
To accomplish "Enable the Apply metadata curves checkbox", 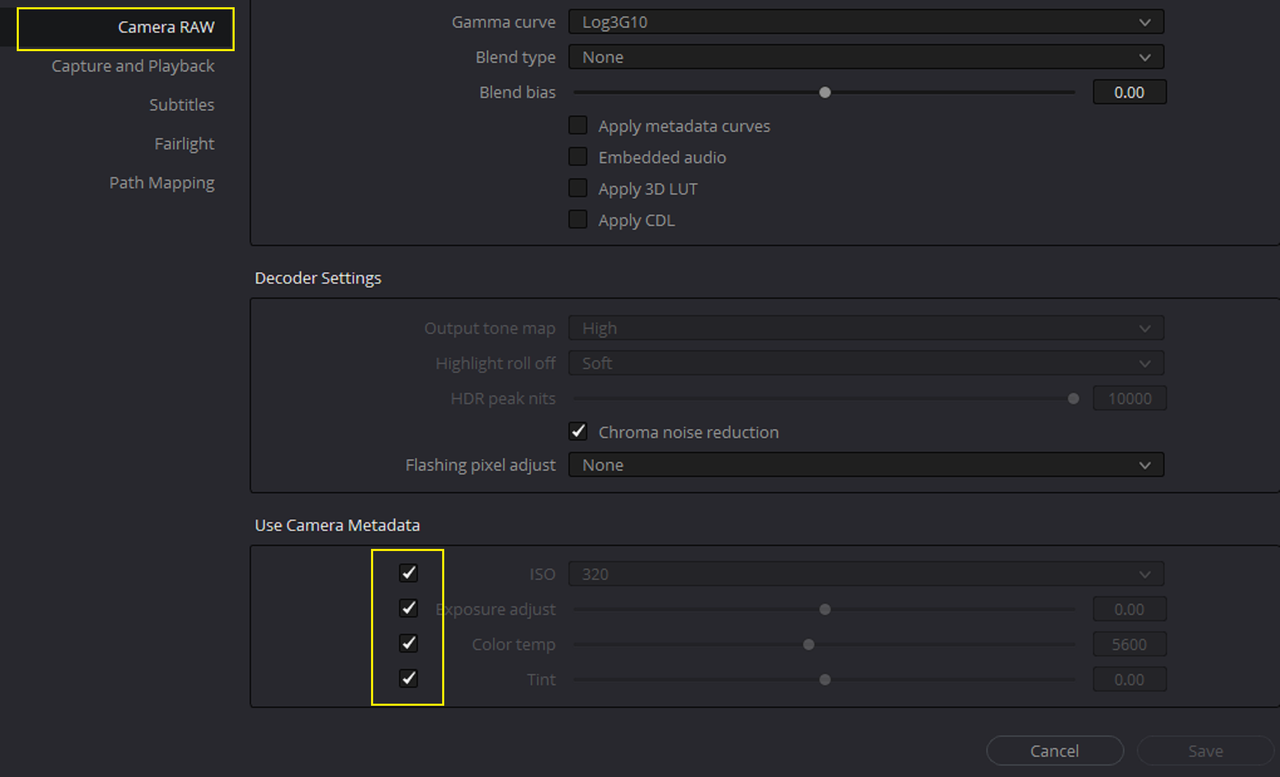I will pos(578,126).
